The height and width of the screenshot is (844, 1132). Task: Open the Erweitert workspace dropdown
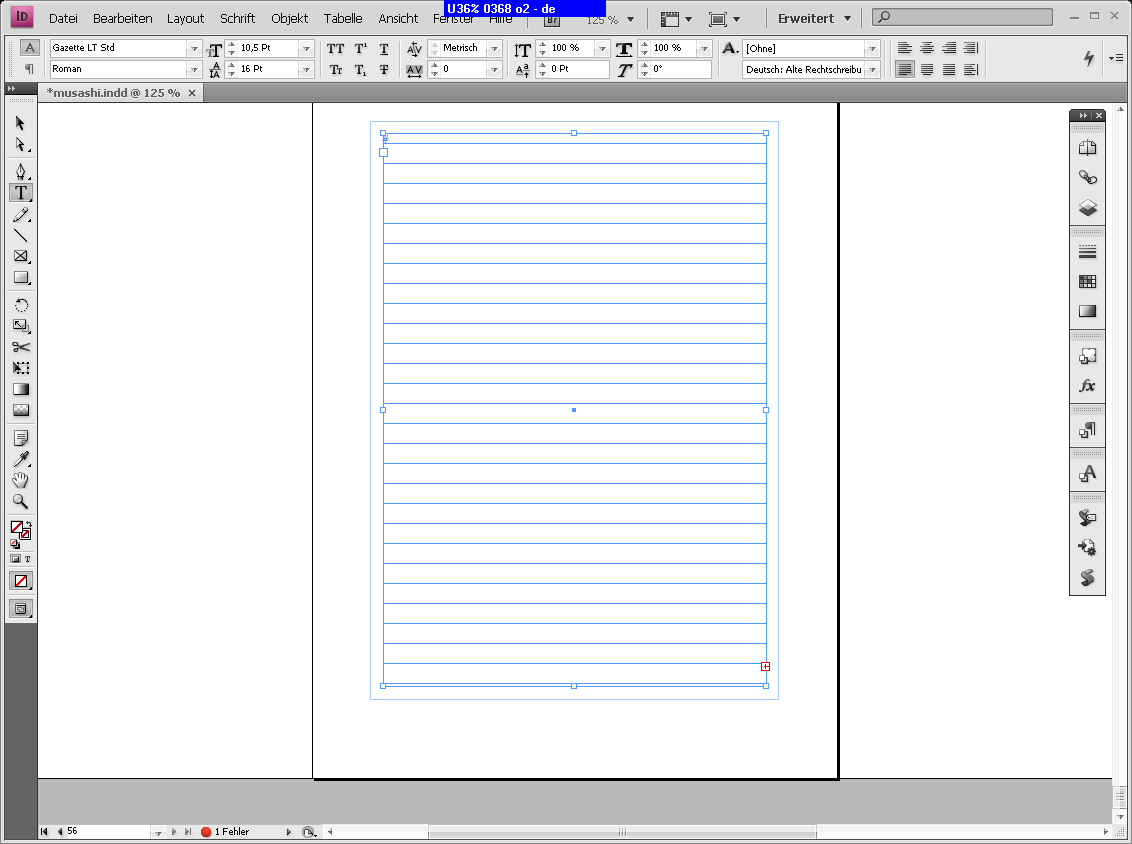click(814, 19)
